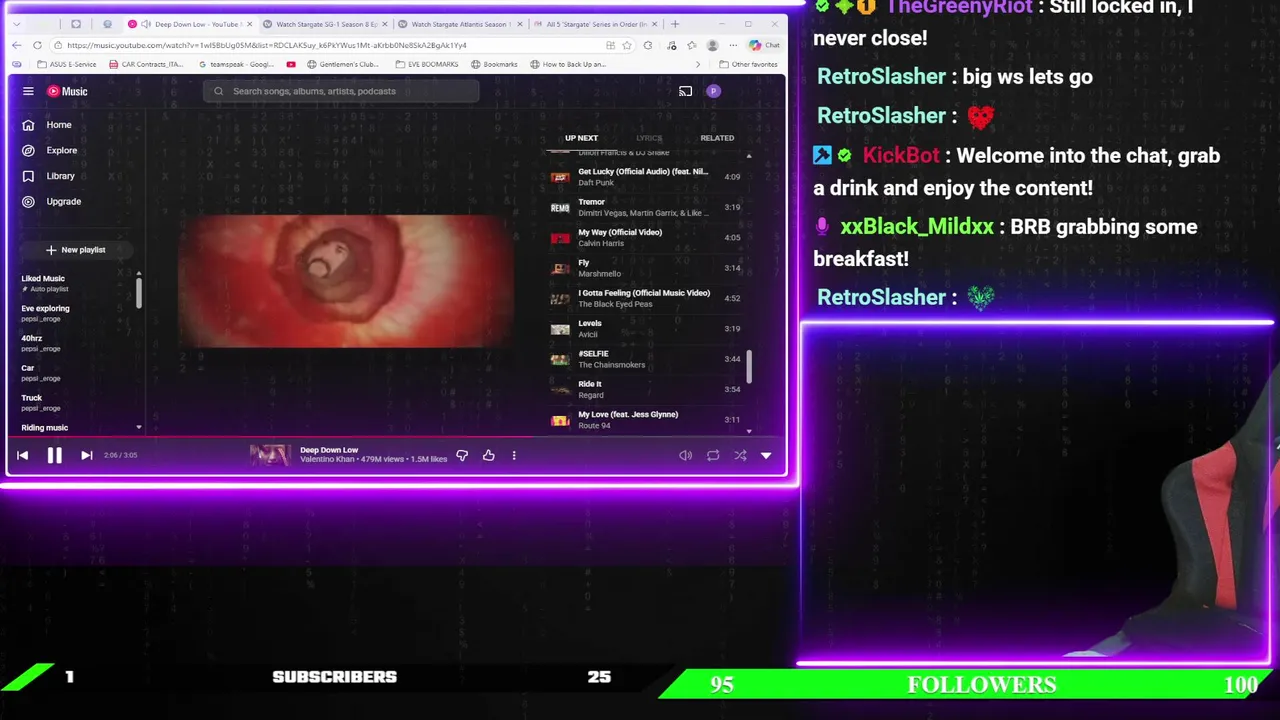Open the browser Chat button
The image size is (1280, 720).
[x=765, y=45]
